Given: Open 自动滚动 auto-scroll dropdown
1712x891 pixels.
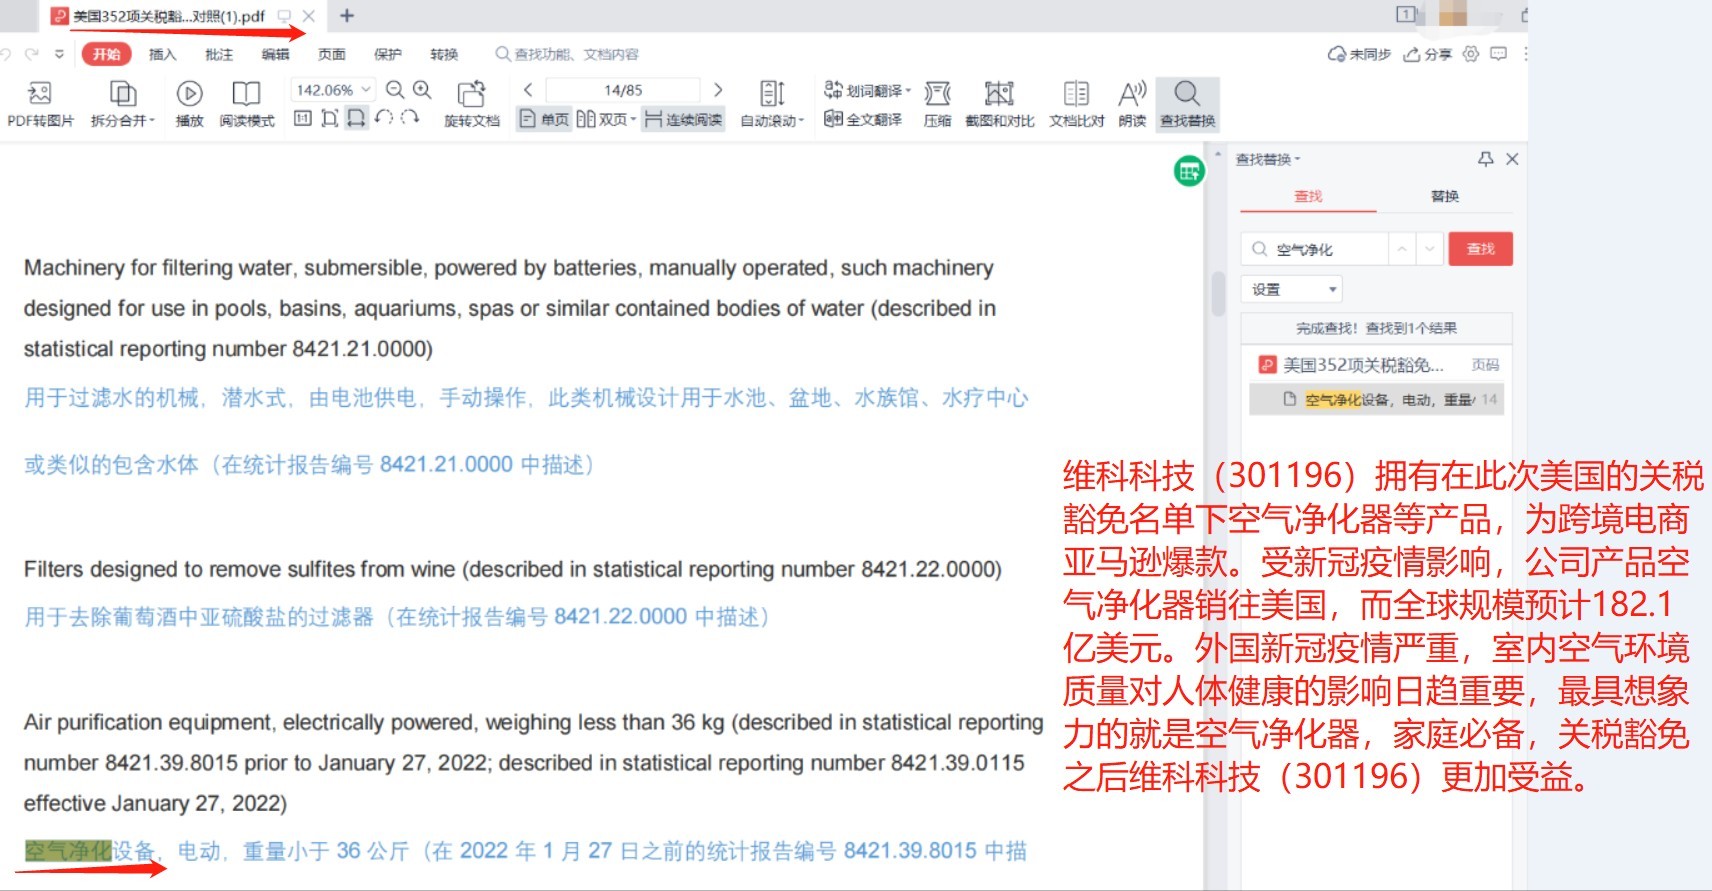Looking at the screenshot, I should (772, 104).
